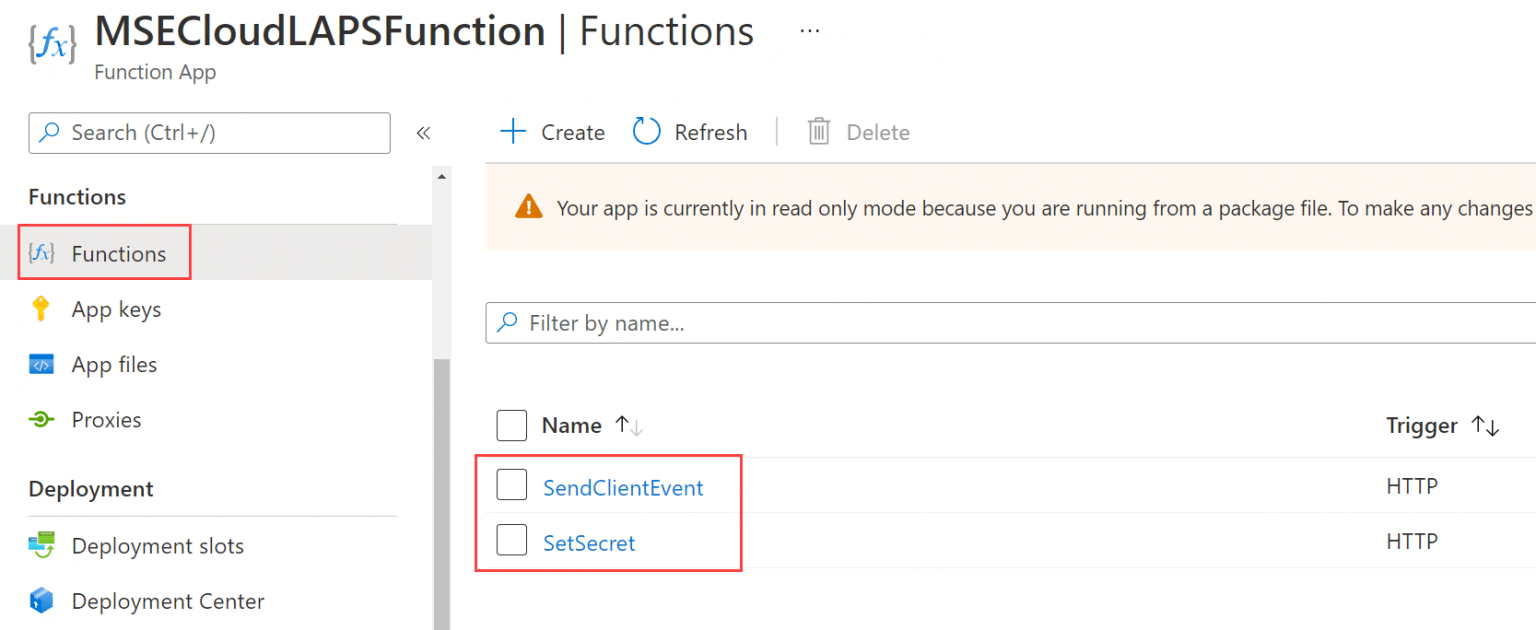Check the SetSecret checkbox
The height and width of the screenshot is (630, 1536).
pos(511,540)
